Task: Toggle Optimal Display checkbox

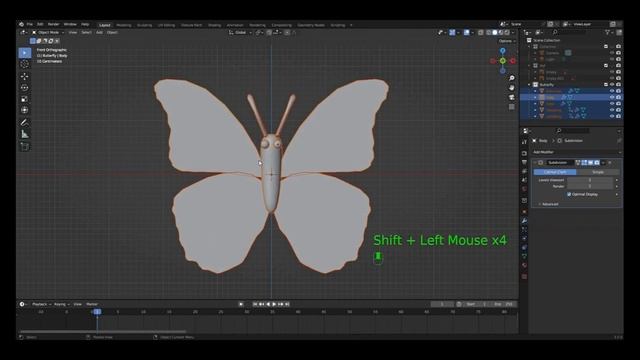Action: (569, 194)
